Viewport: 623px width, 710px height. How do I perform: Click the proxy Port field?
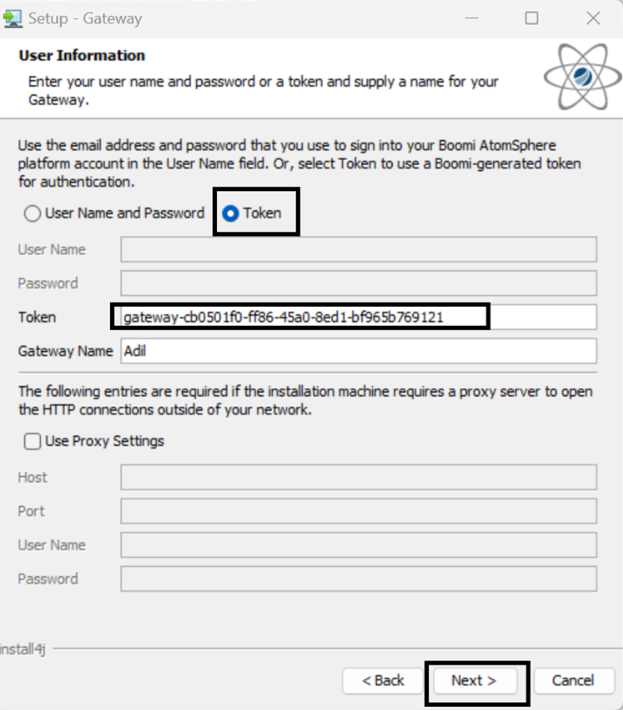[x=358, y=511]
